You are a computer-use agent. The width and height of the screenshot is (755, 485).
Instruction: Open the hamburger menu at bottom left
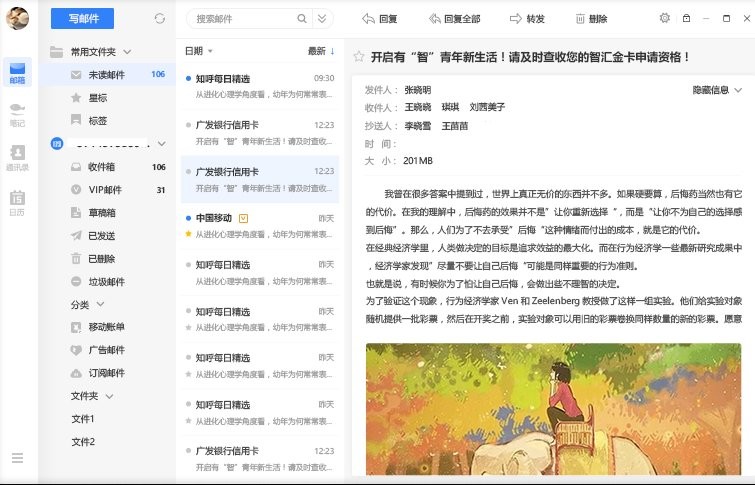[17, 458]
